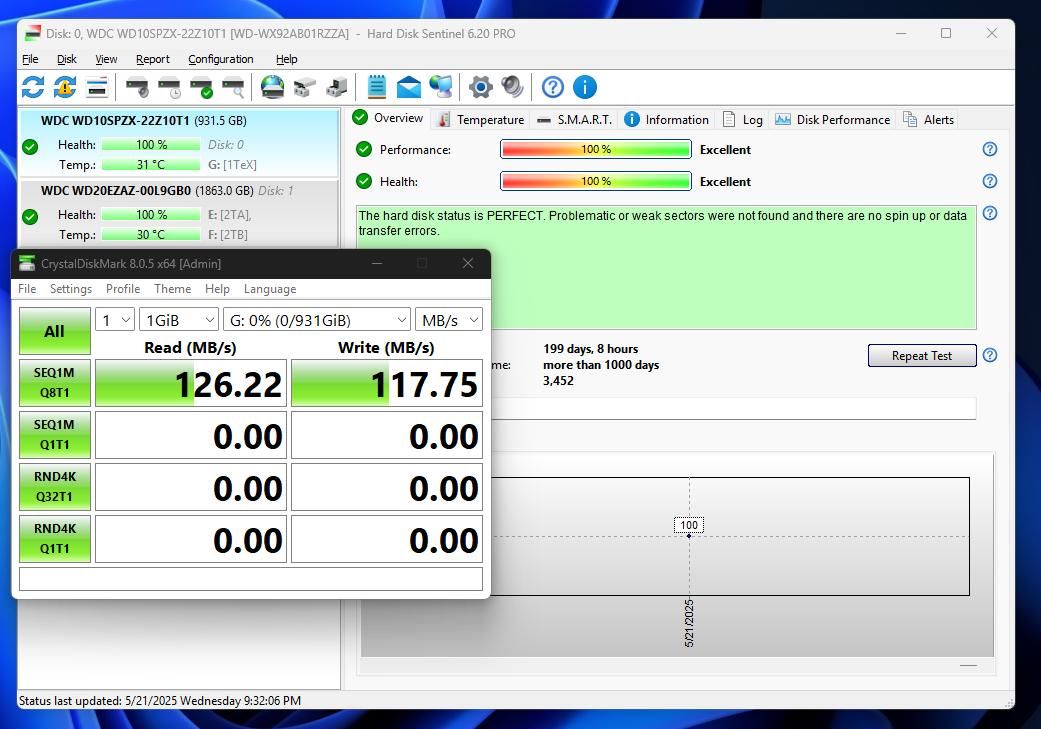The image size is (1041, 729).
Task: Open the Log tab
Action: (x=742, y=120)
